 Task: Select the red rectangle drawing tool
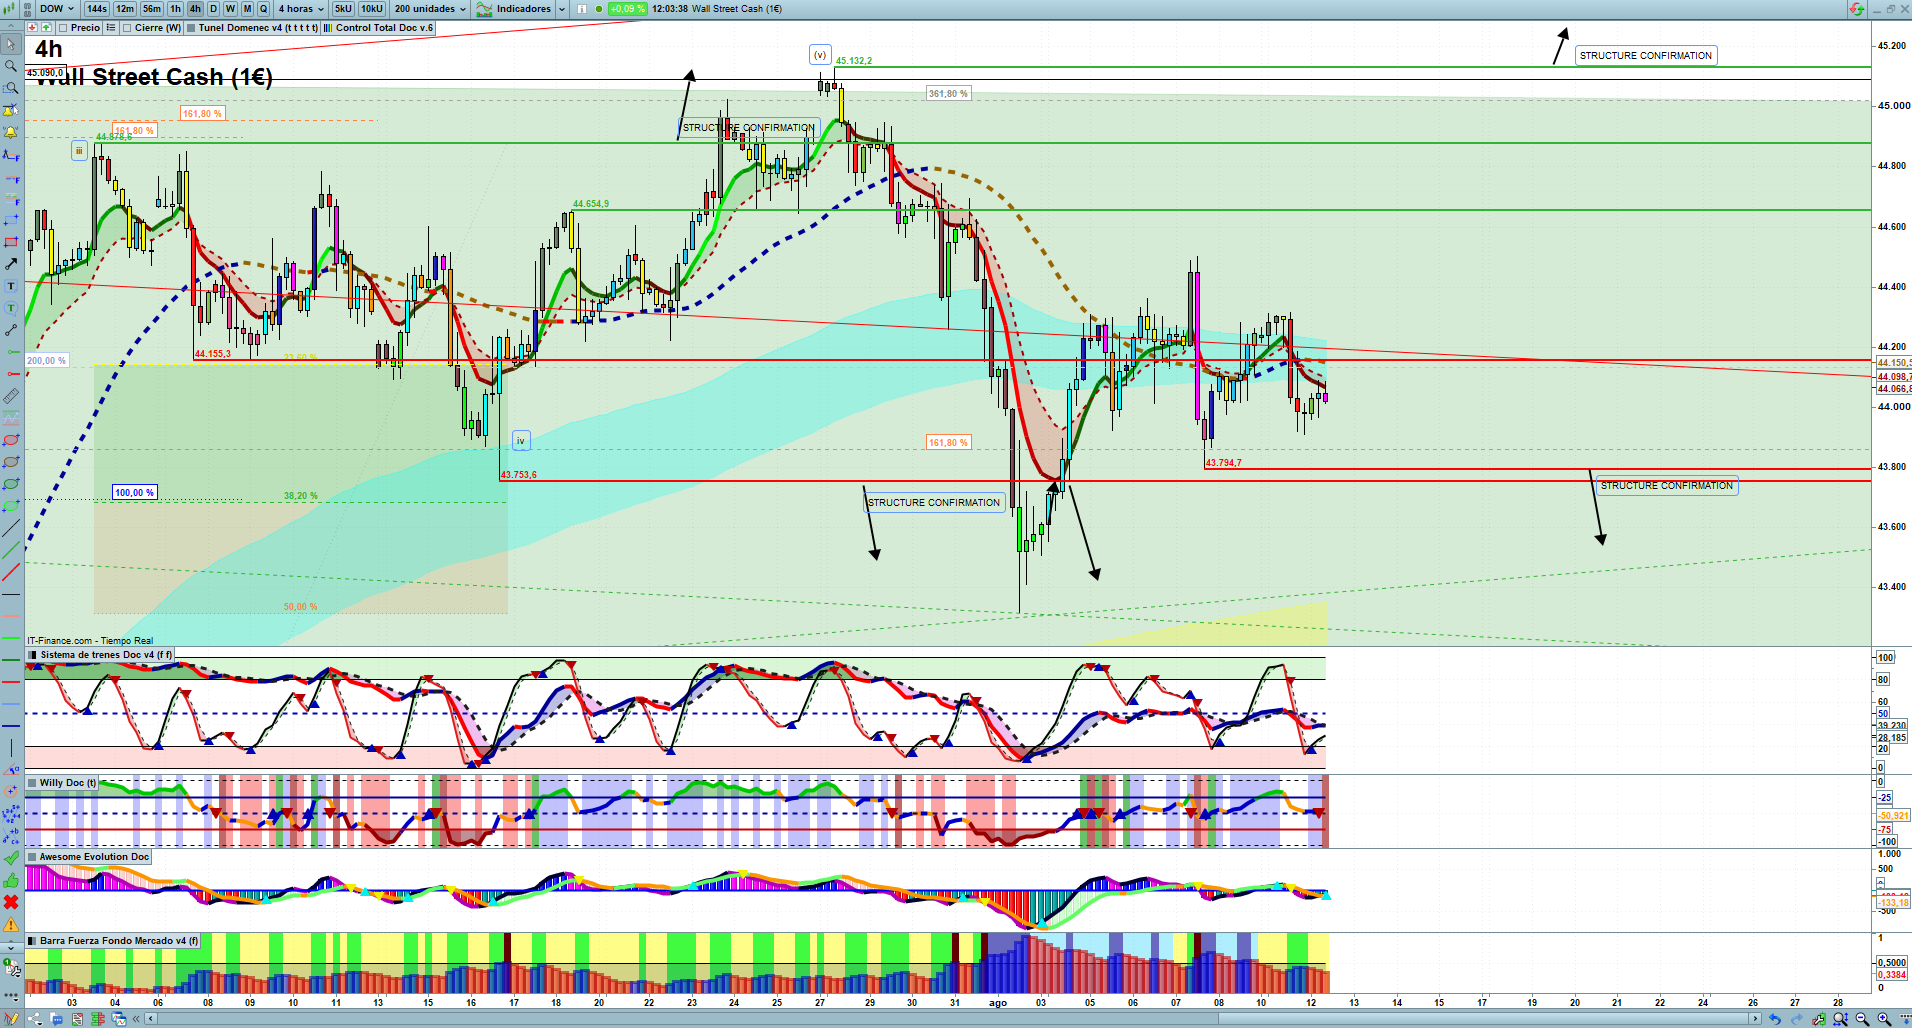[x=11, y=242]
